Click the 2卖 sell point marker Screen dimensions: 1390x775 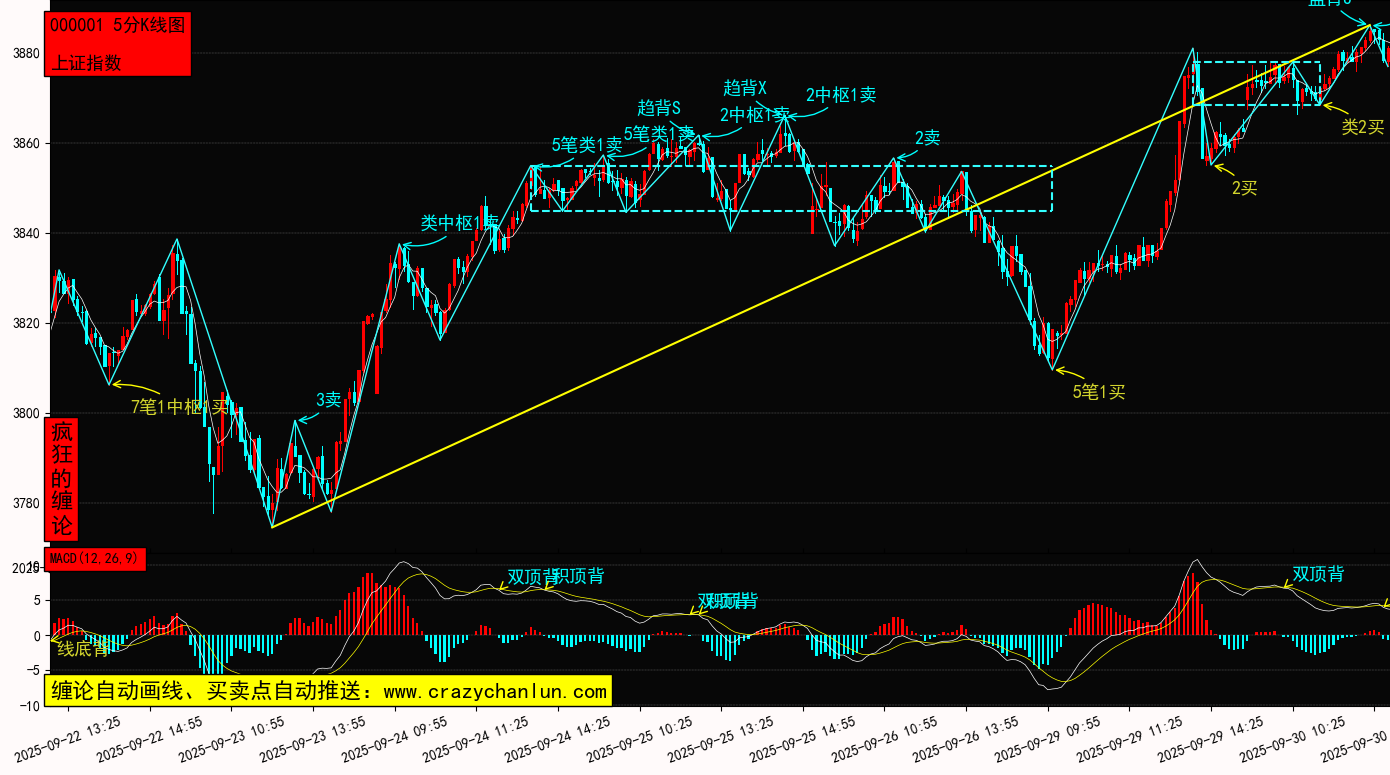pos(927,138)
